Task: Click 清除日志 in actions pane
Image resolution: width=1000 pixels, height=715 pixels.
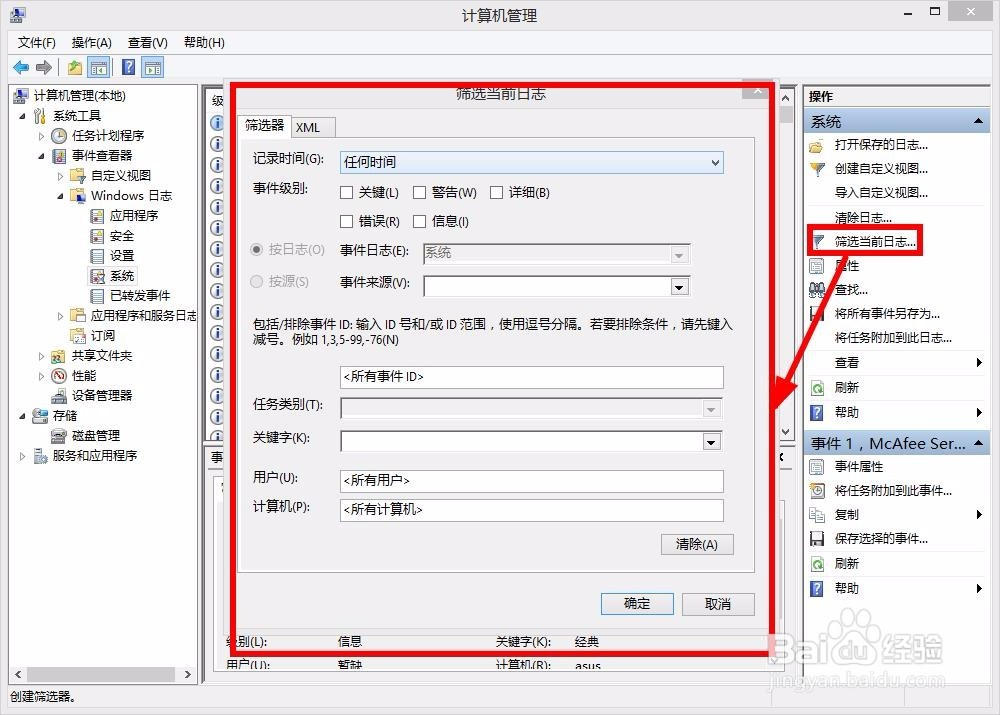Action: click(x=863, y=217)
